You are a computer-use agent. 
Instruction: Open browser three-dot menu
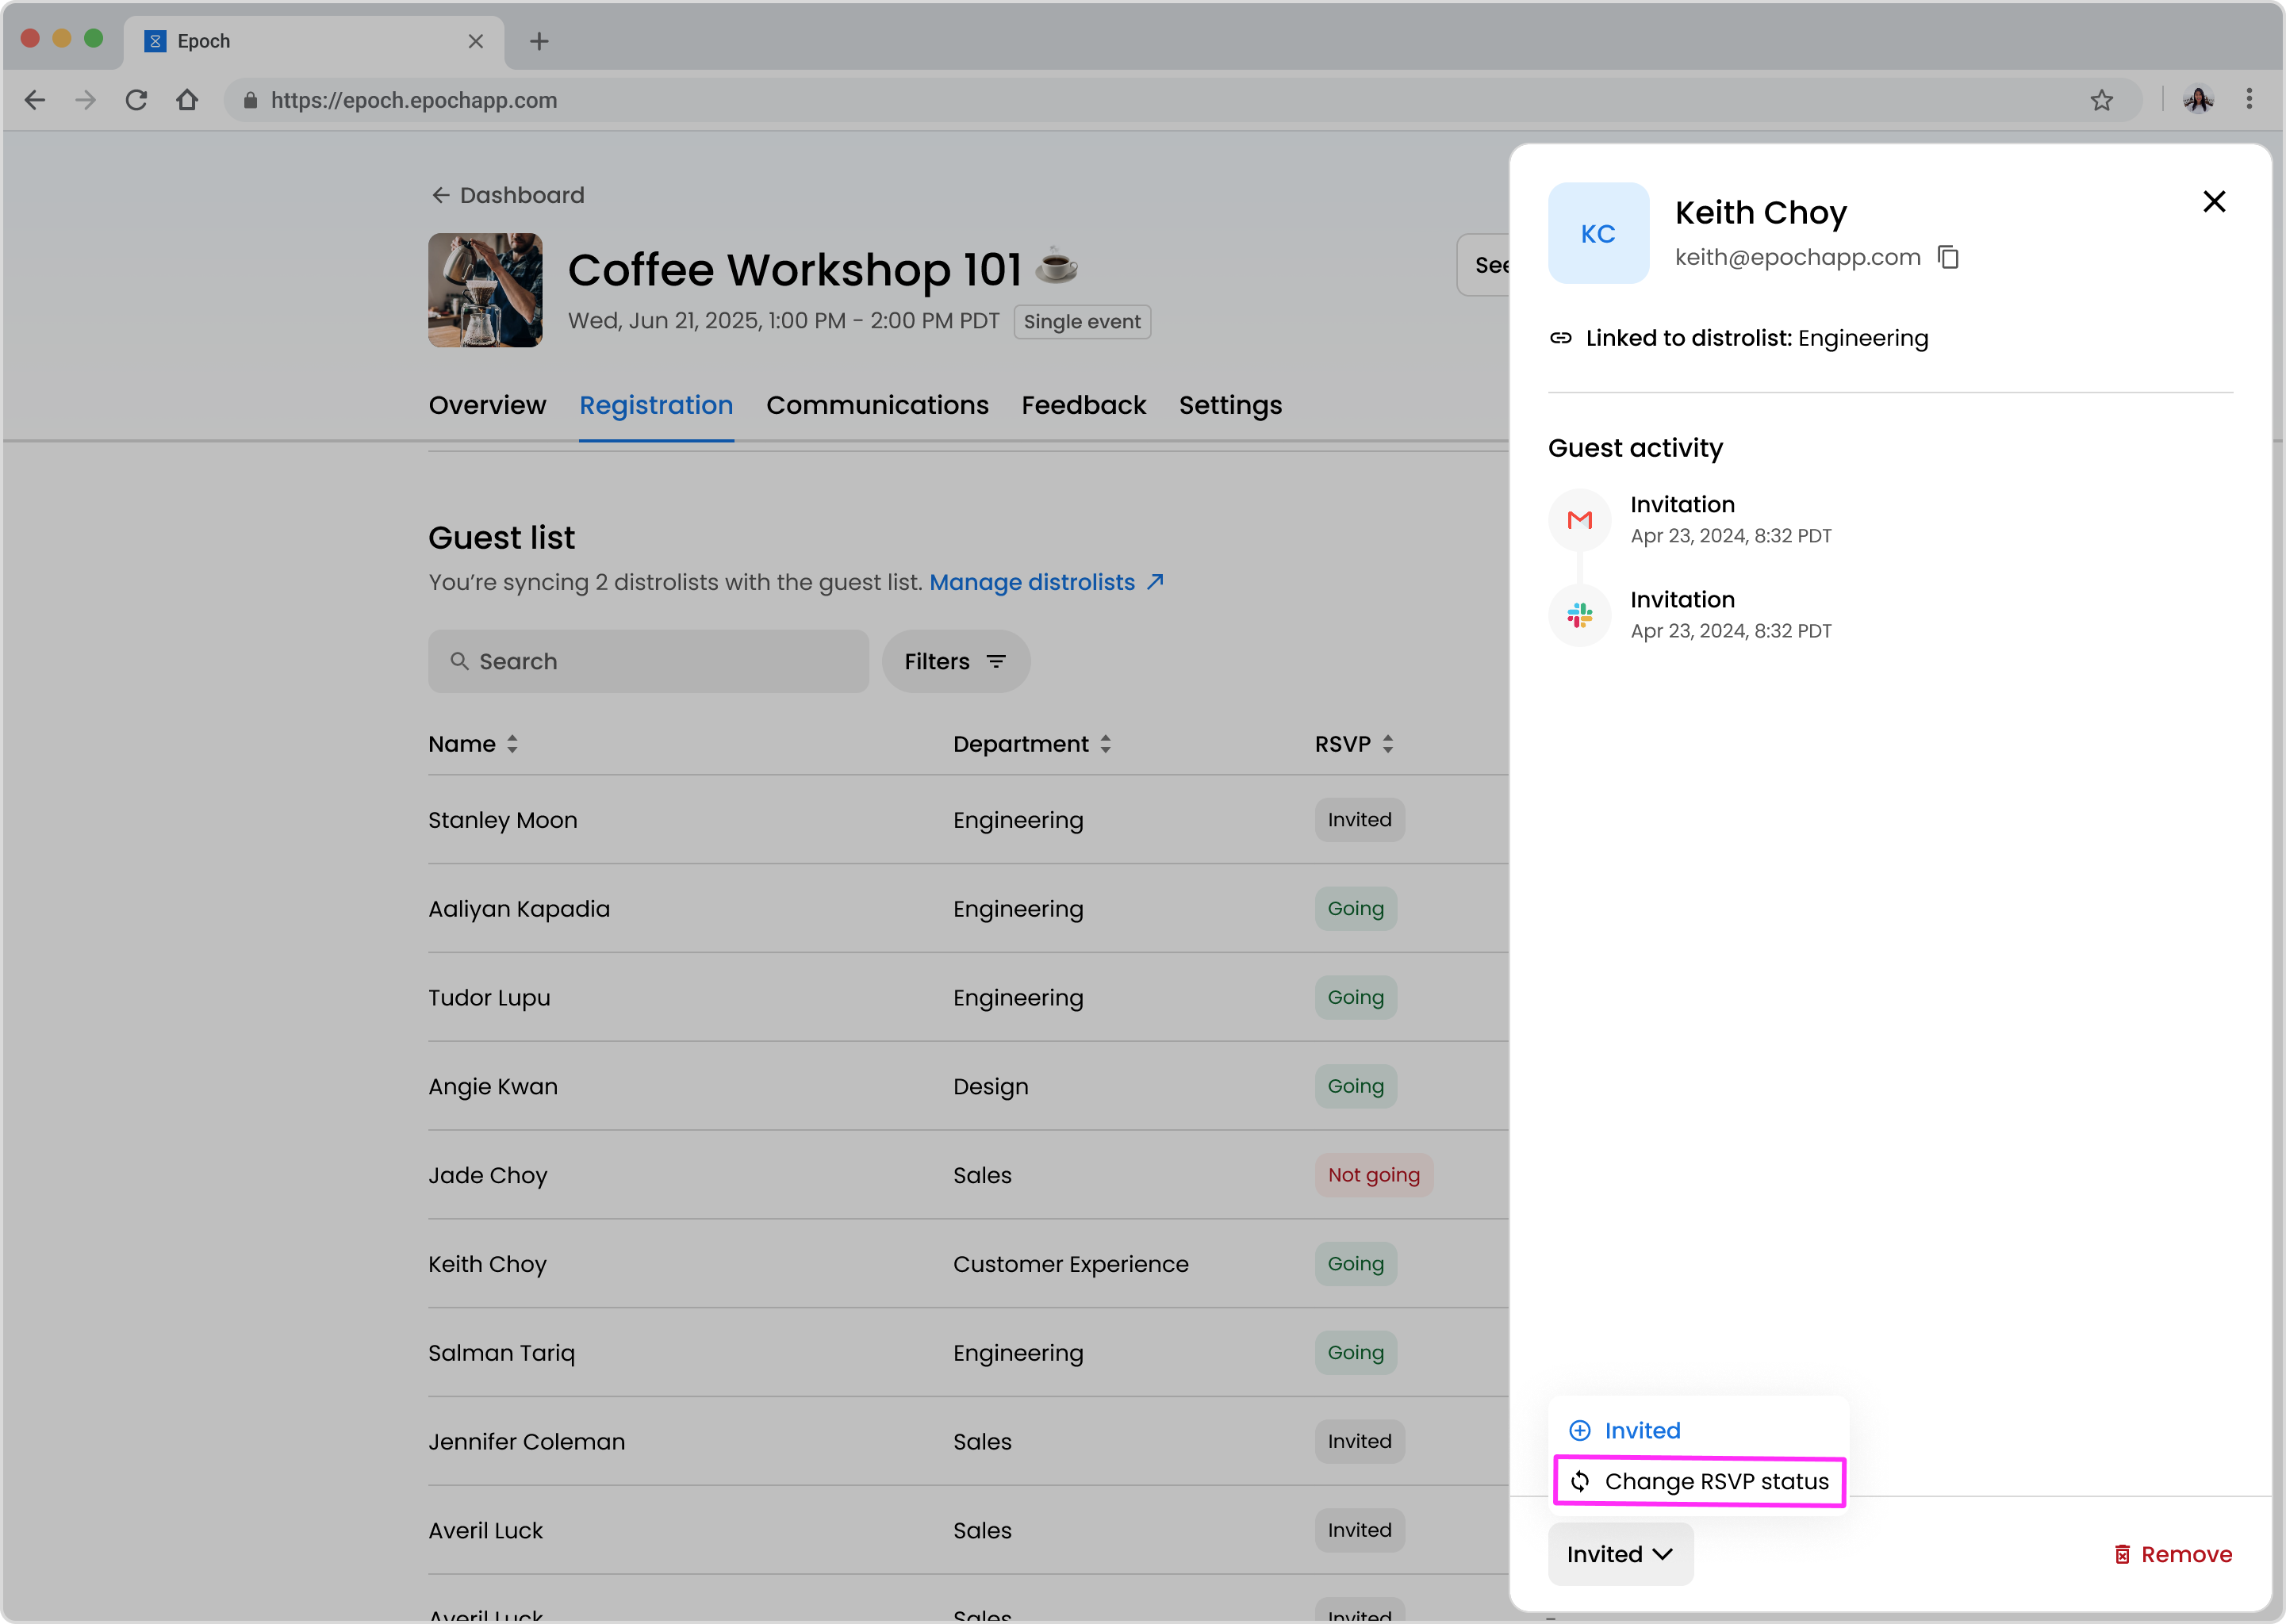(x=2249, y=100)
